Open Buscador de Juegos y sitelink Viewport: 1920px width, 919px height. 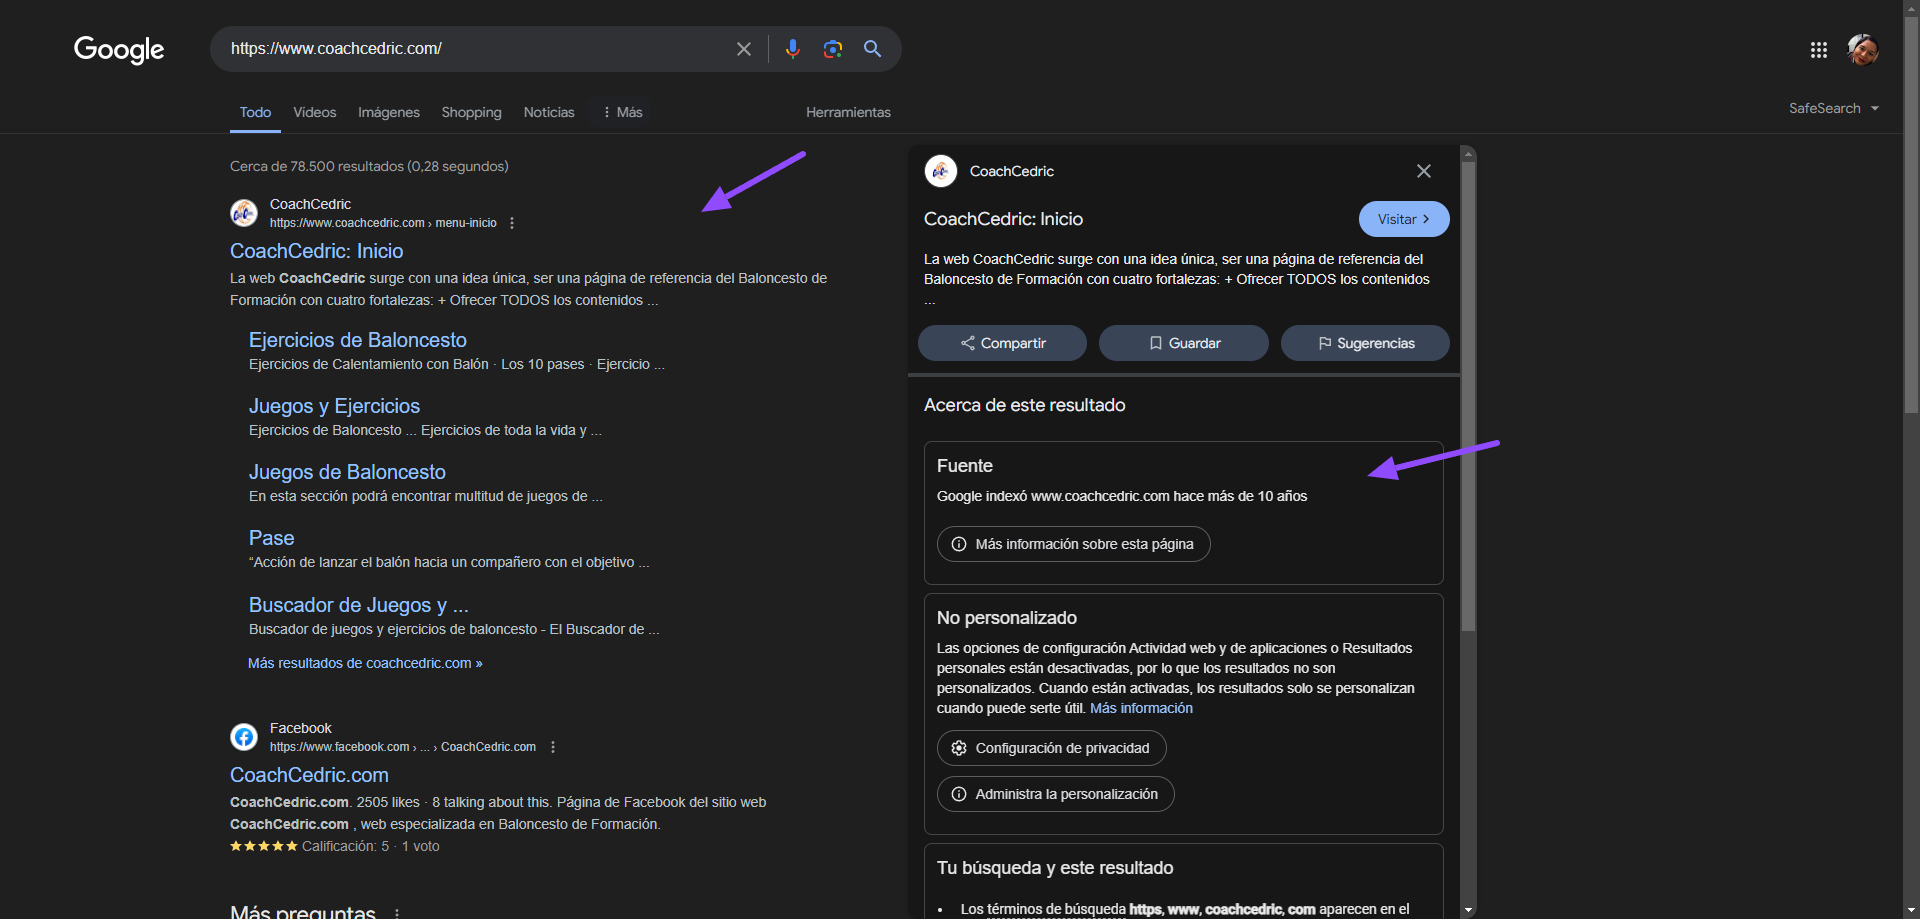click(359, 605)
